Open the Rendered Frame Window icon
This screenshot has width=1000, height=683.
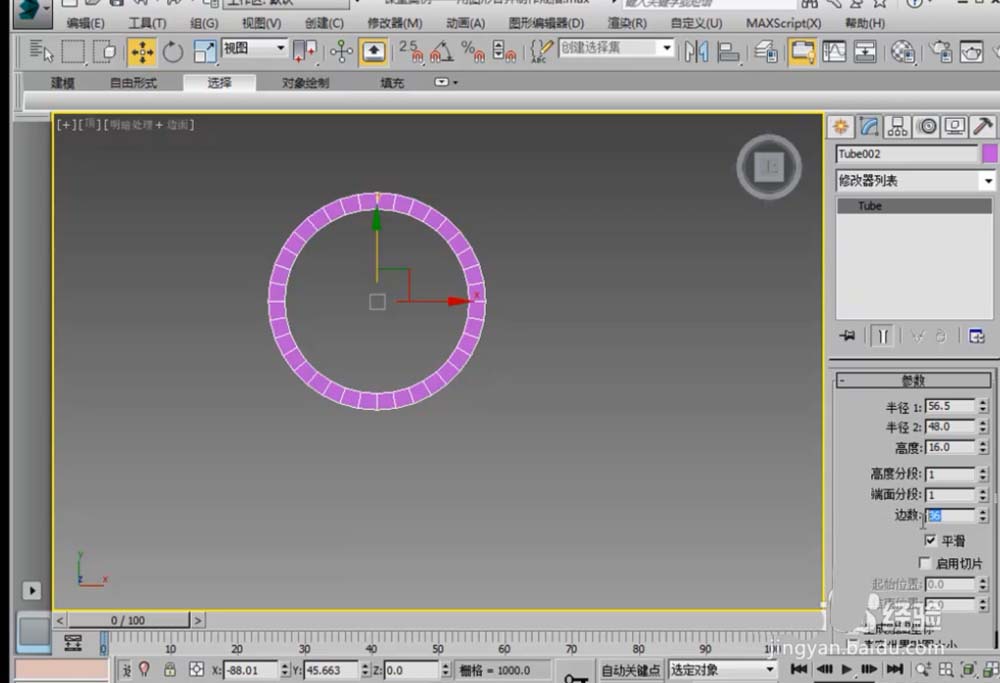coord(971,52)
